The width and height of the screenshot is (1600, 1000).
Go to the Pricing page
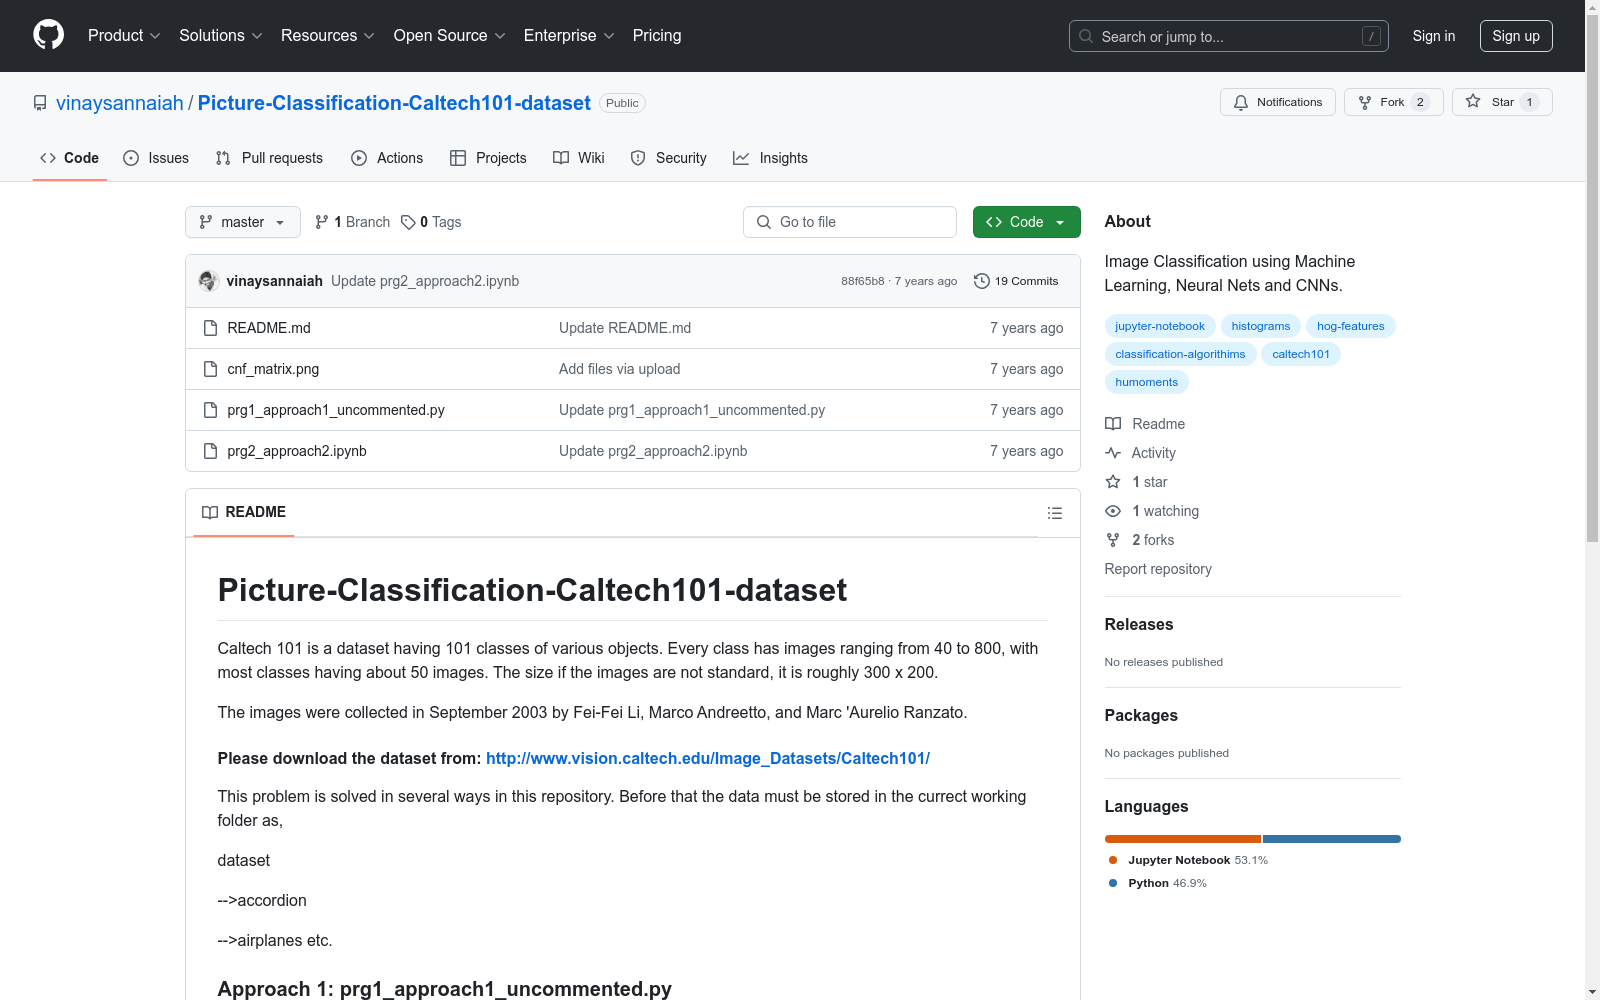click(657, 35)
